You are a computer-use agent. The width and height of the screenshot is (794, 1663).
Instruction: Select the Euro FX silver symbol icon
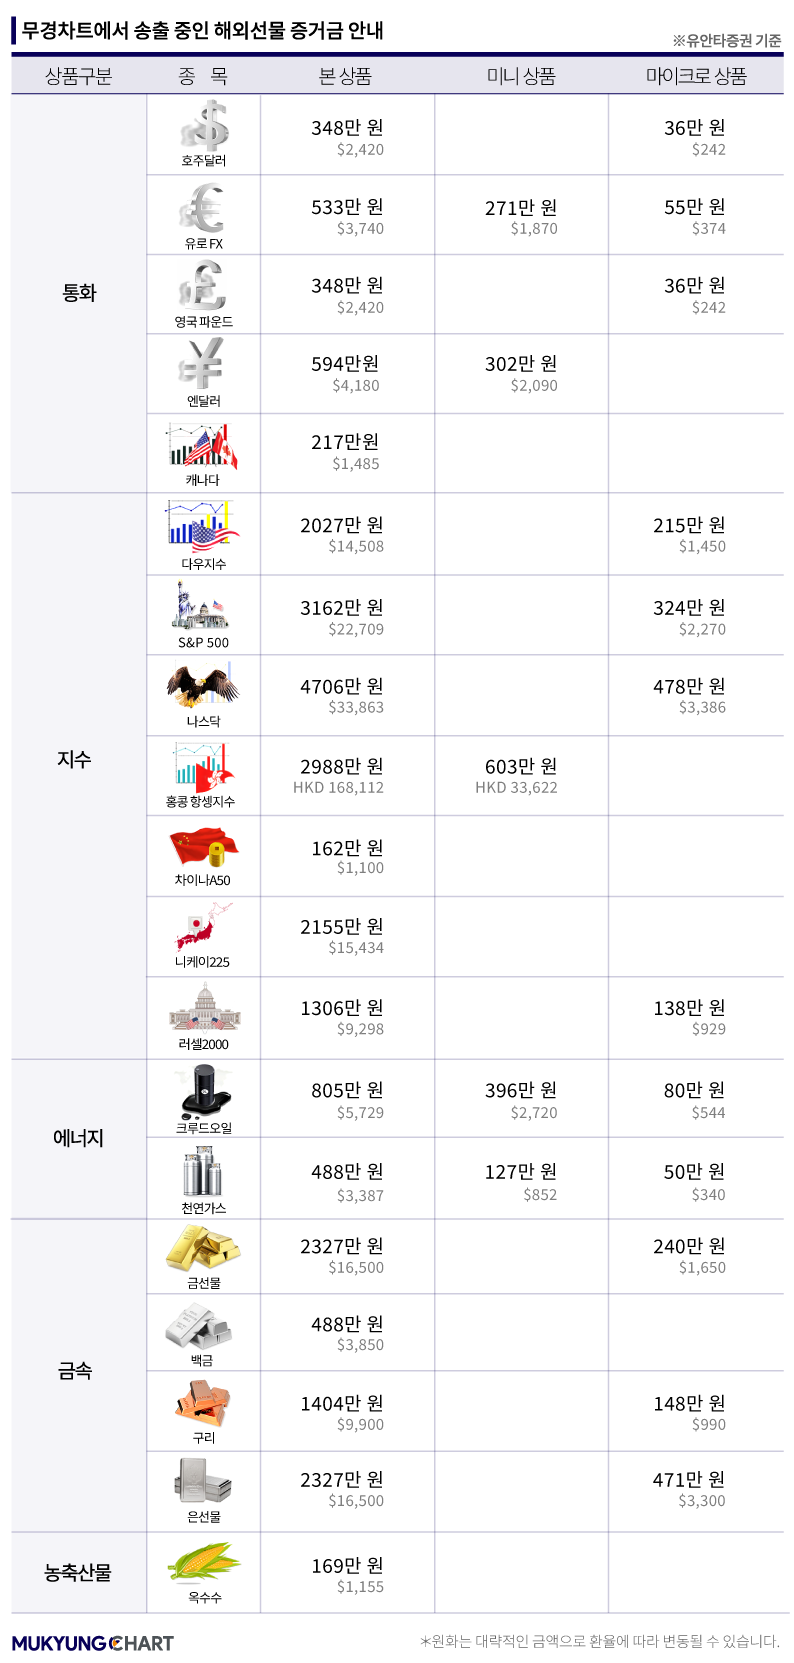point(202,208)
